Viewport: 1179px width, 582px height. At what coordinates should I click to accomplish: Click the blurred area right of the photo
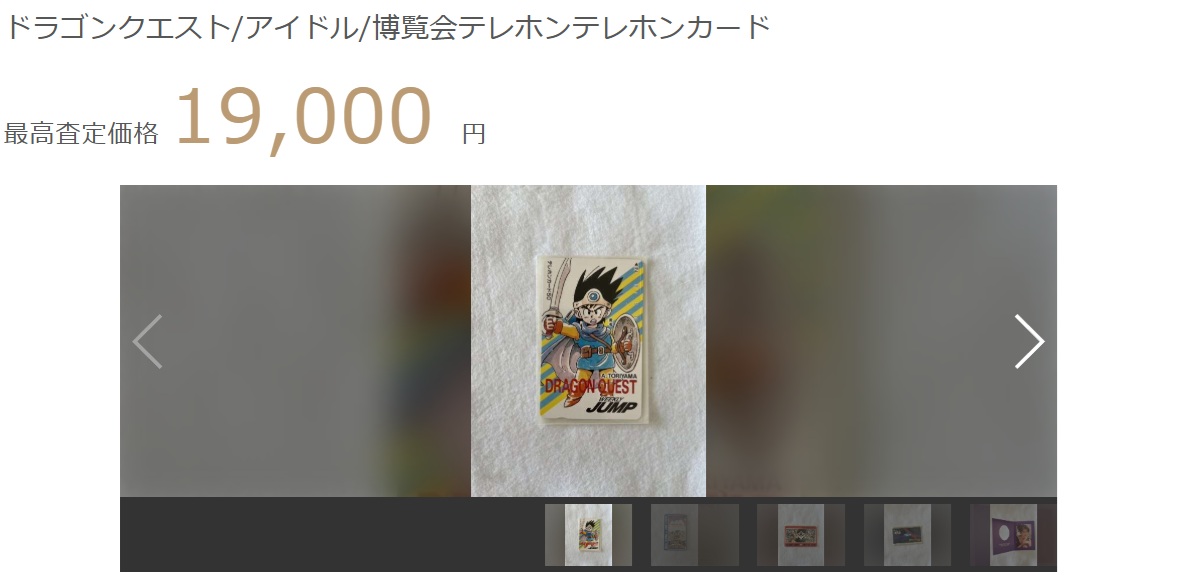881,341
